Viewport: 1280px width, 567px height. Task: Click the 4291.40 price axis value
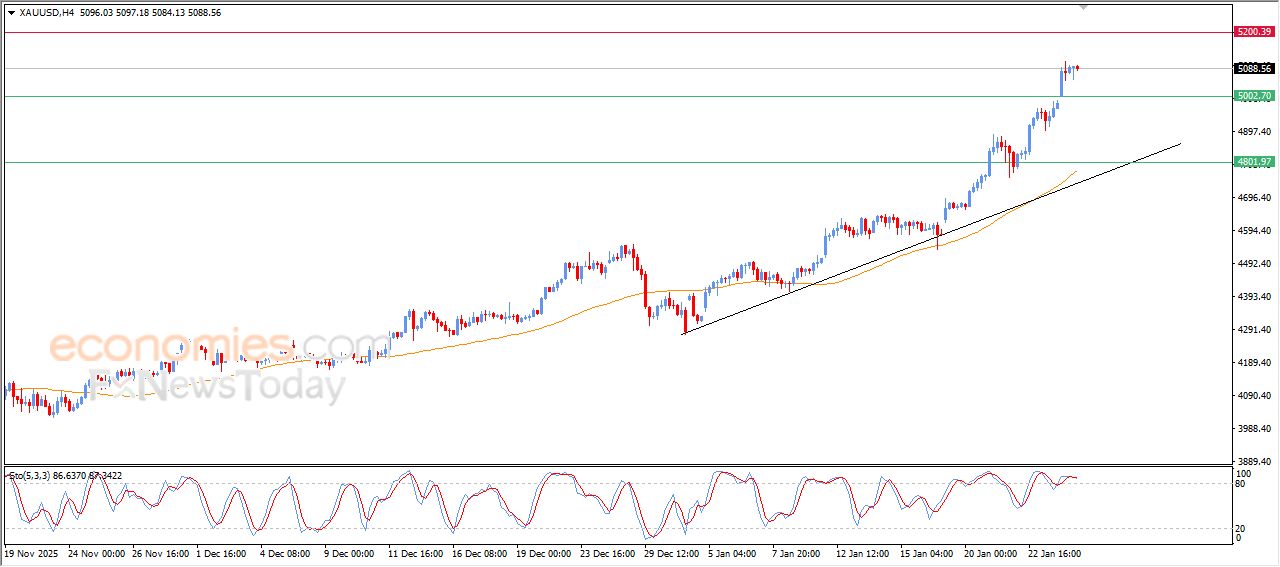click(1254, 330)
